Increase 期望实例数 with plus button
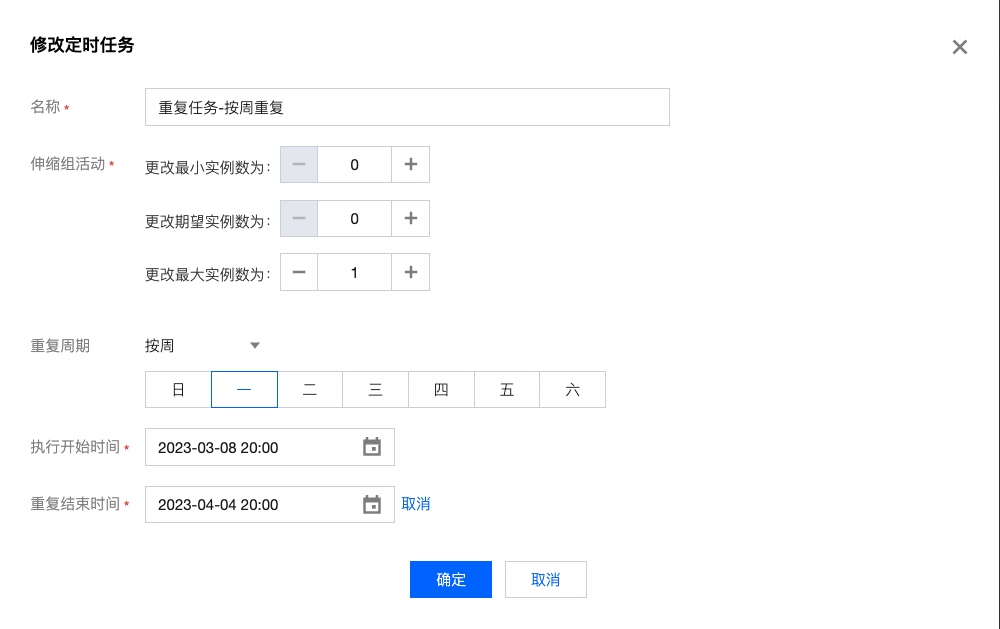This screenshot has height=629, width=1000. pos(410,218)
